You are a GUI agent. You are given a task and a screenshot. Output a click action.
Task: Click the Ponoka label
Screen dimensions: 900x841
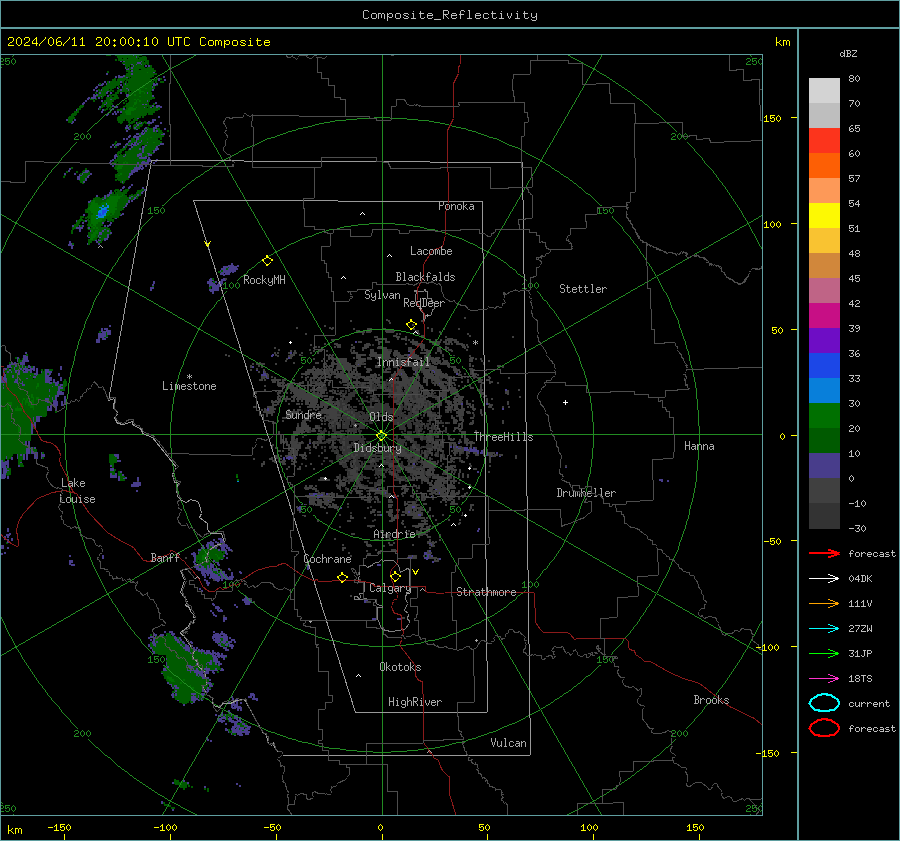(456, 206)
